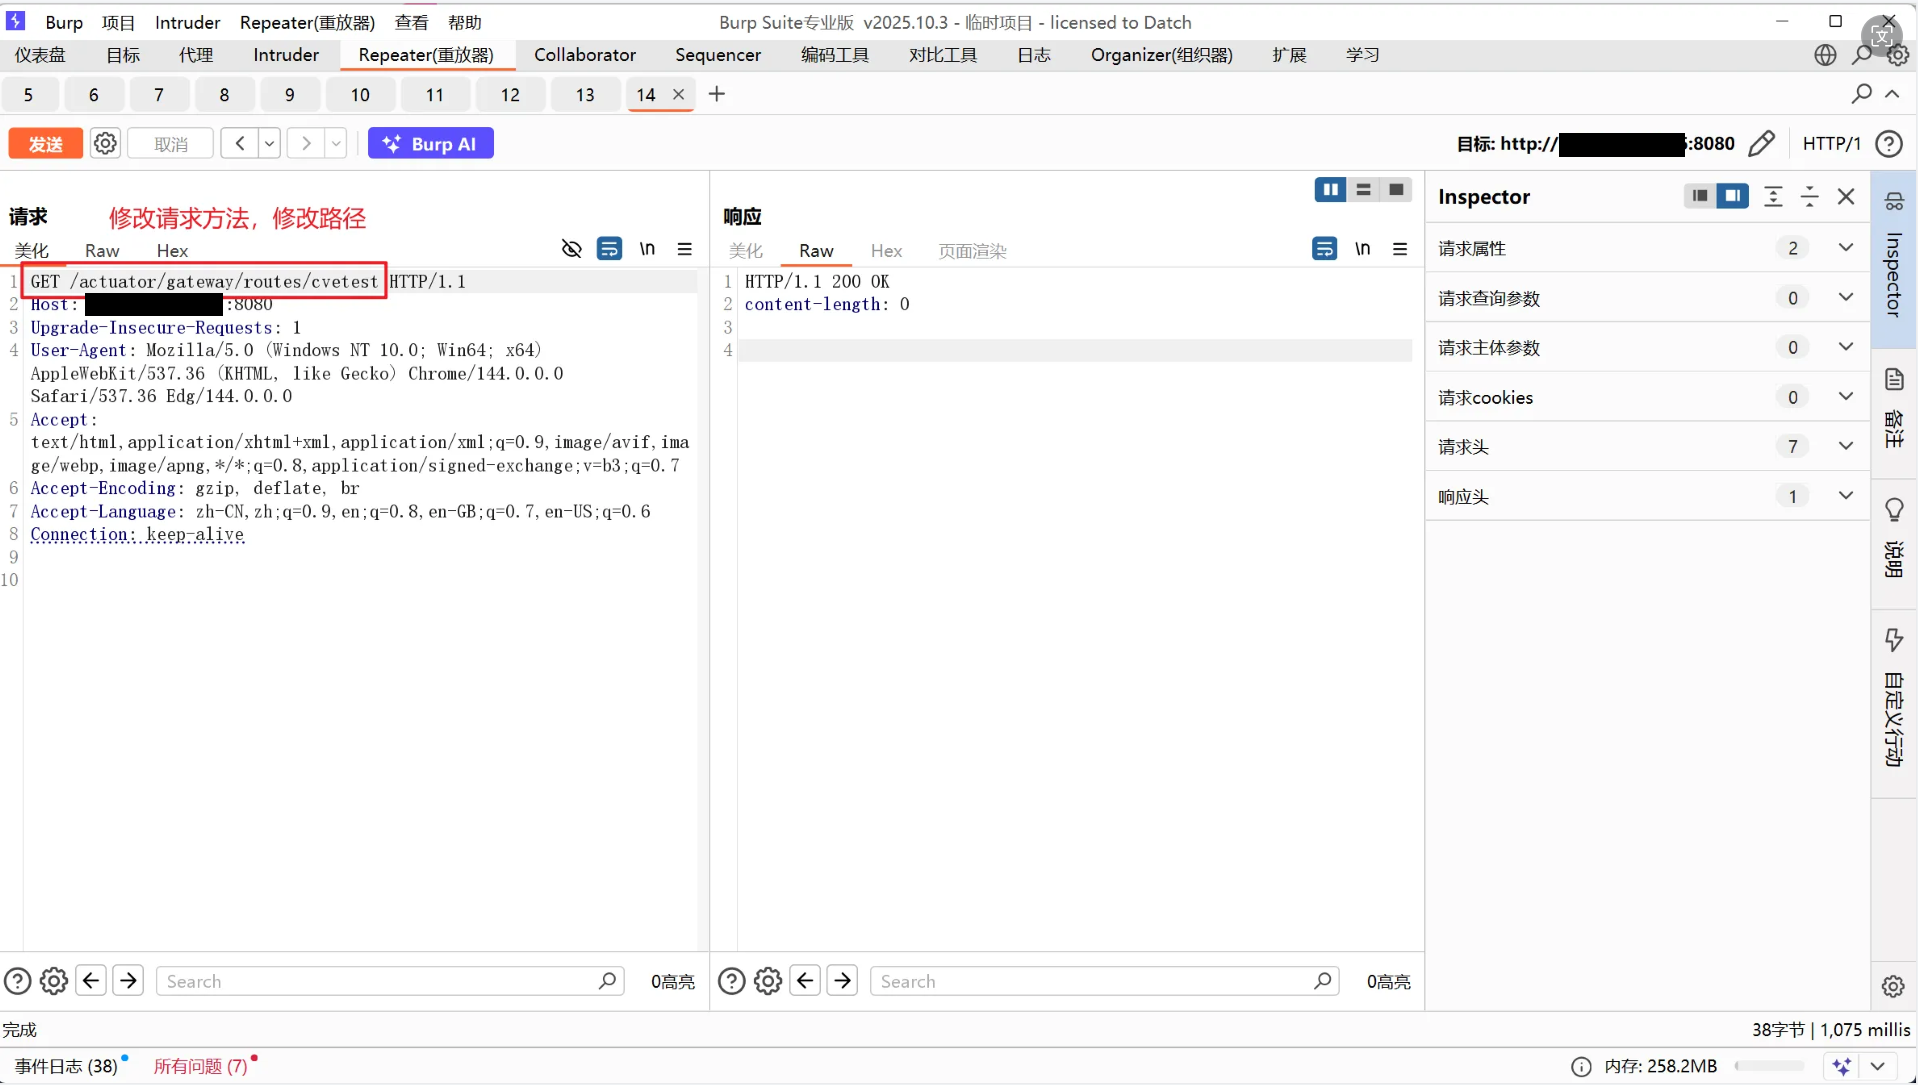Toggle word wrap in request editor

(609, 249)
